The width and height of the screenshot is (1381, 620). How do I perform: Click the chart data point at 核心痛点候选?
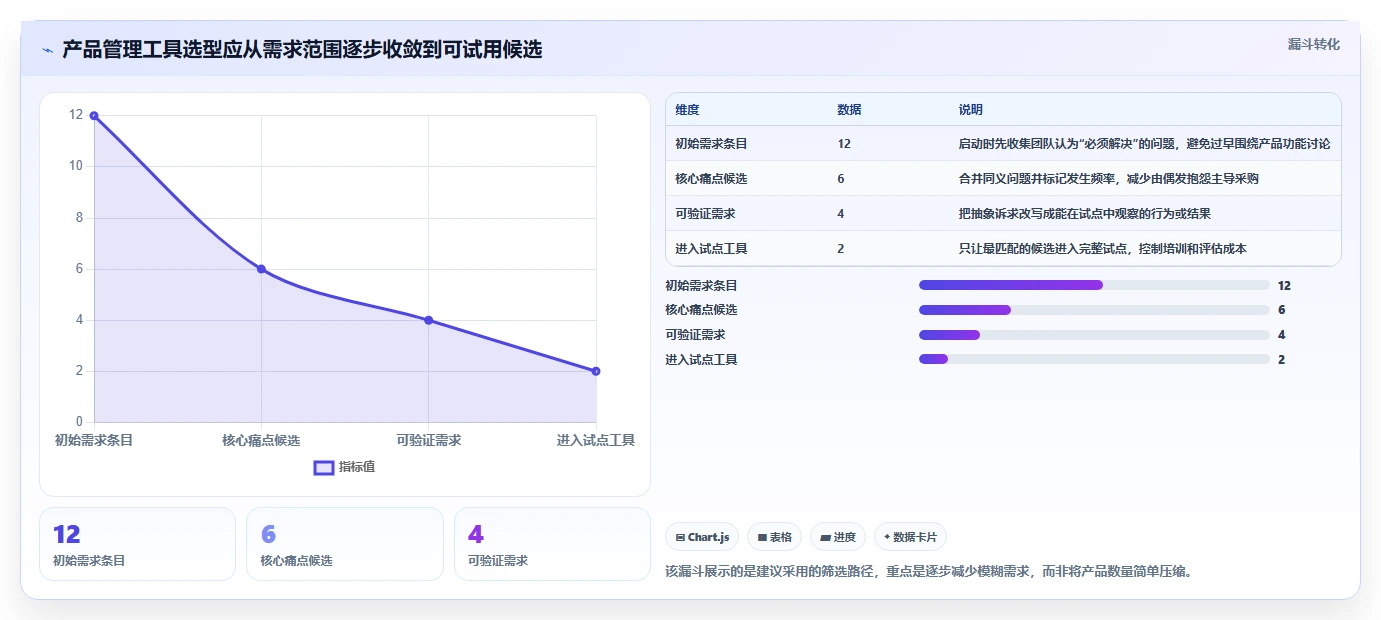click(261, 269)
